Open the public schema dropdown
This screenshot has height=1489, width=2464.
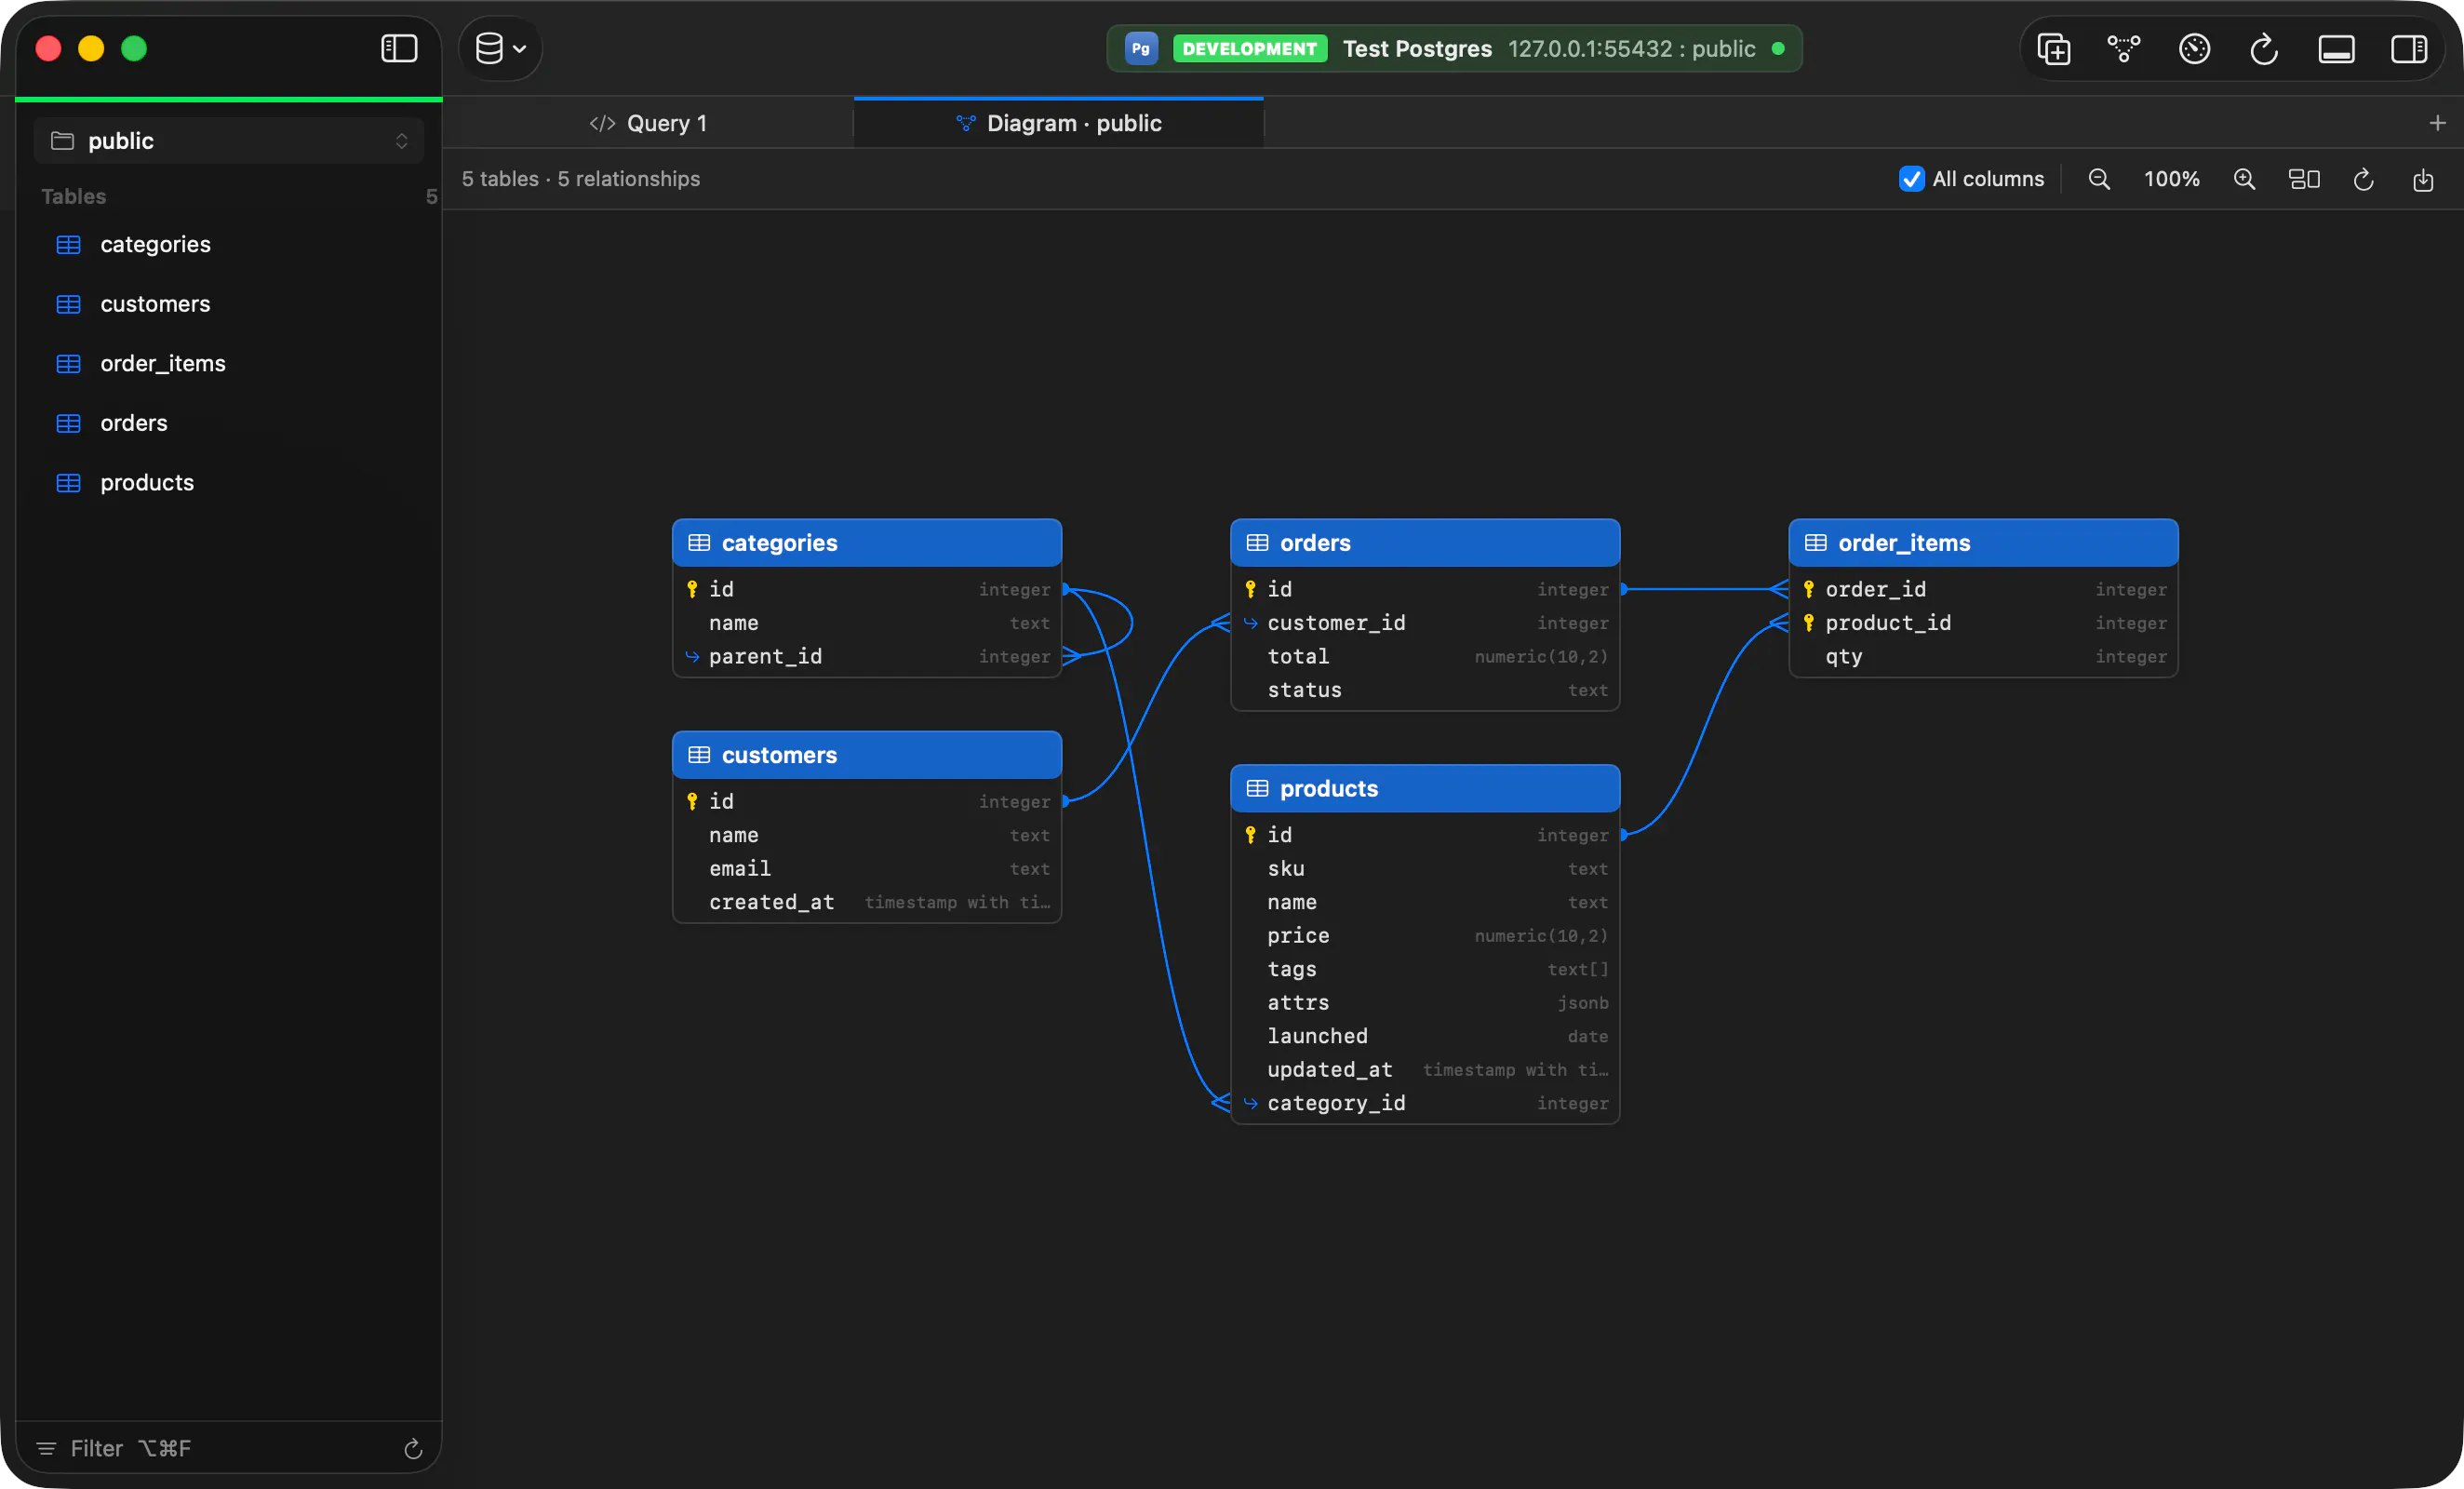click(x=229, y=141)
